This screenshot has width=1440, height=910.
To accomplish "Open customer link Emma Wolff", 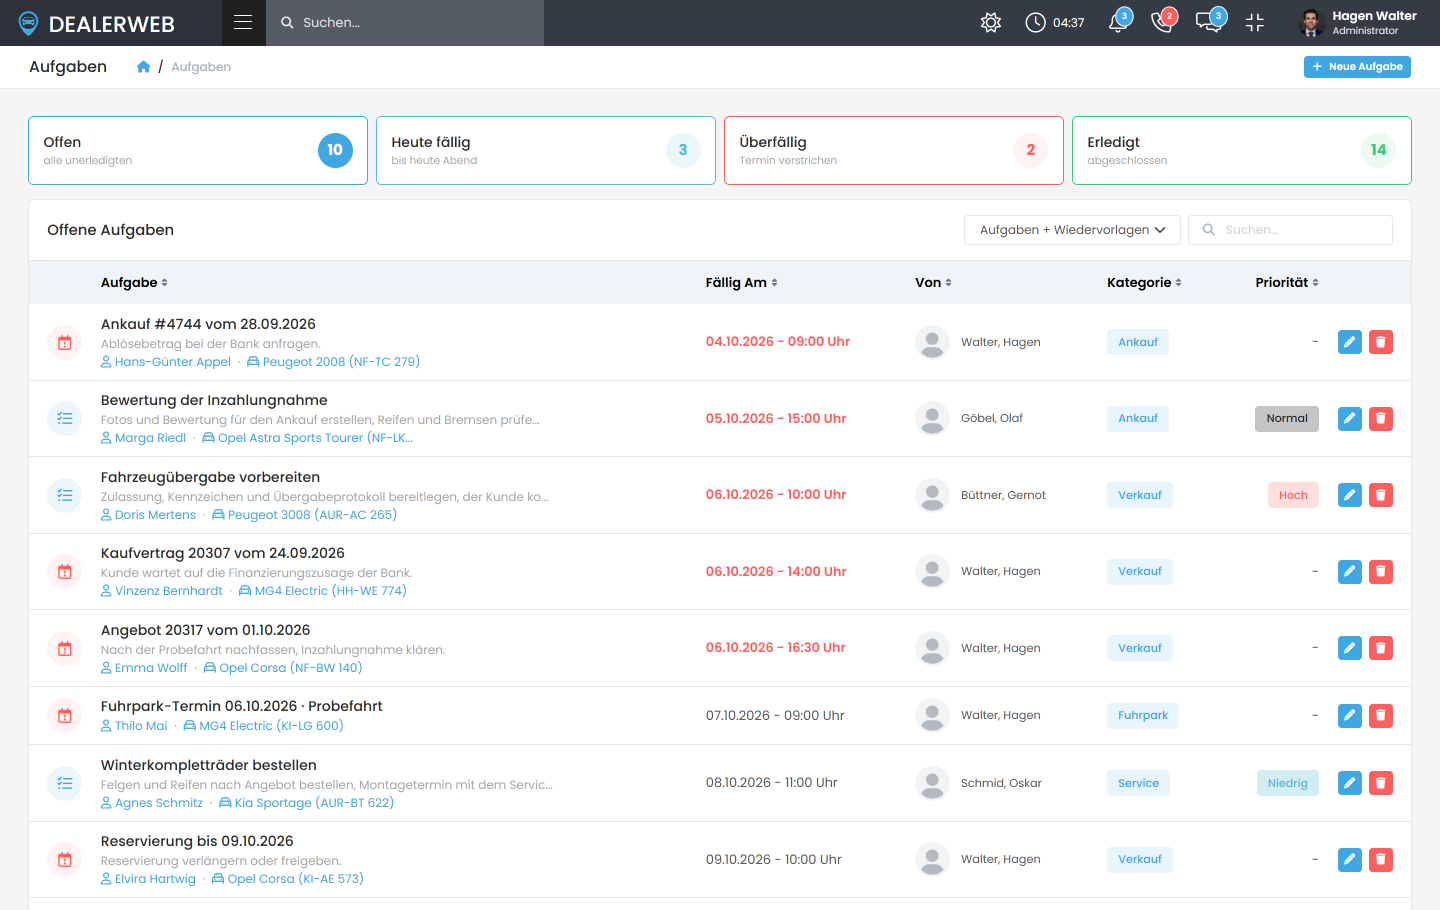I will click(x=144, y=668).
